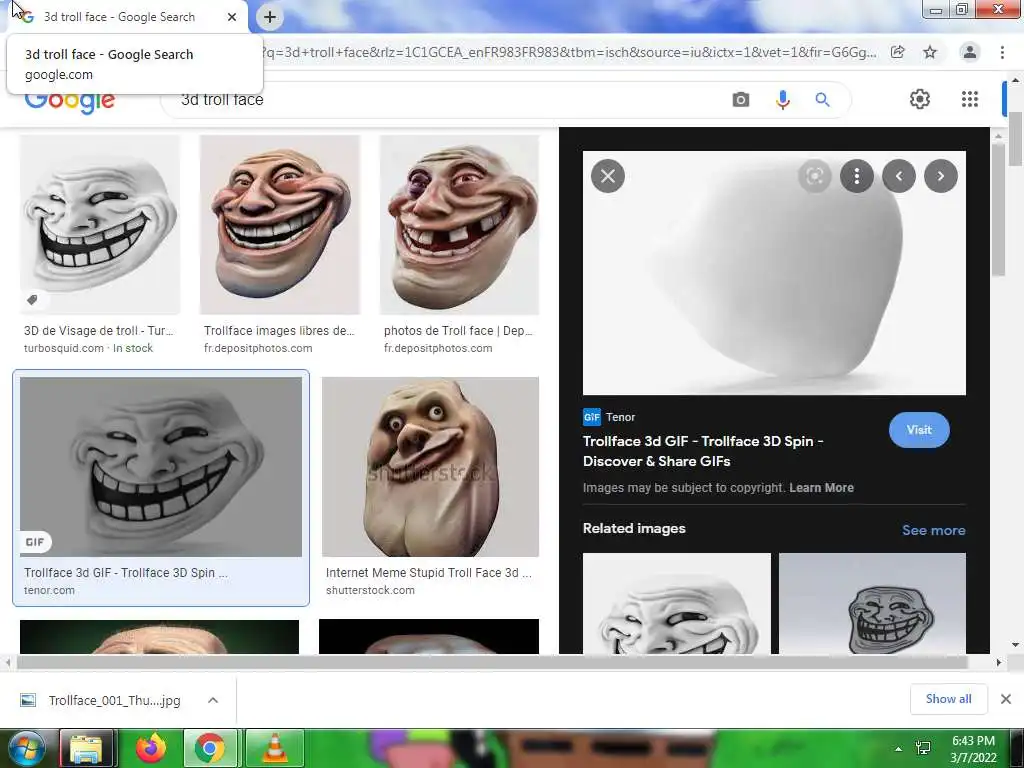Click the Google logo
Screen dimensions: 1024x768
pos(69,102)
